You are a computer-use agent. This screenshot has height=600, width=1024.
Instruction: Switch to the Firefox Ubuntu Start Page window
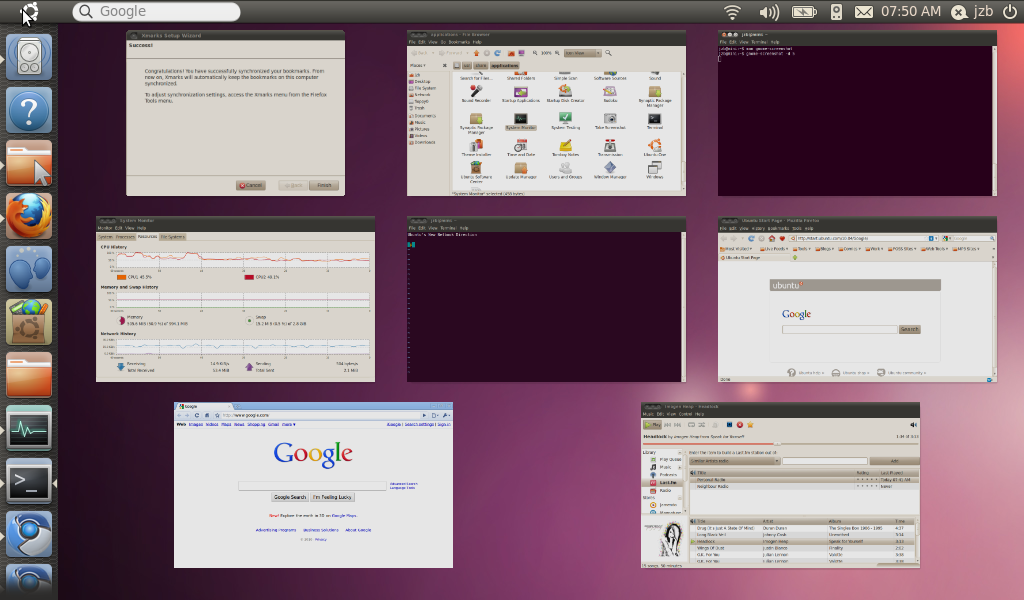point(857,298)
